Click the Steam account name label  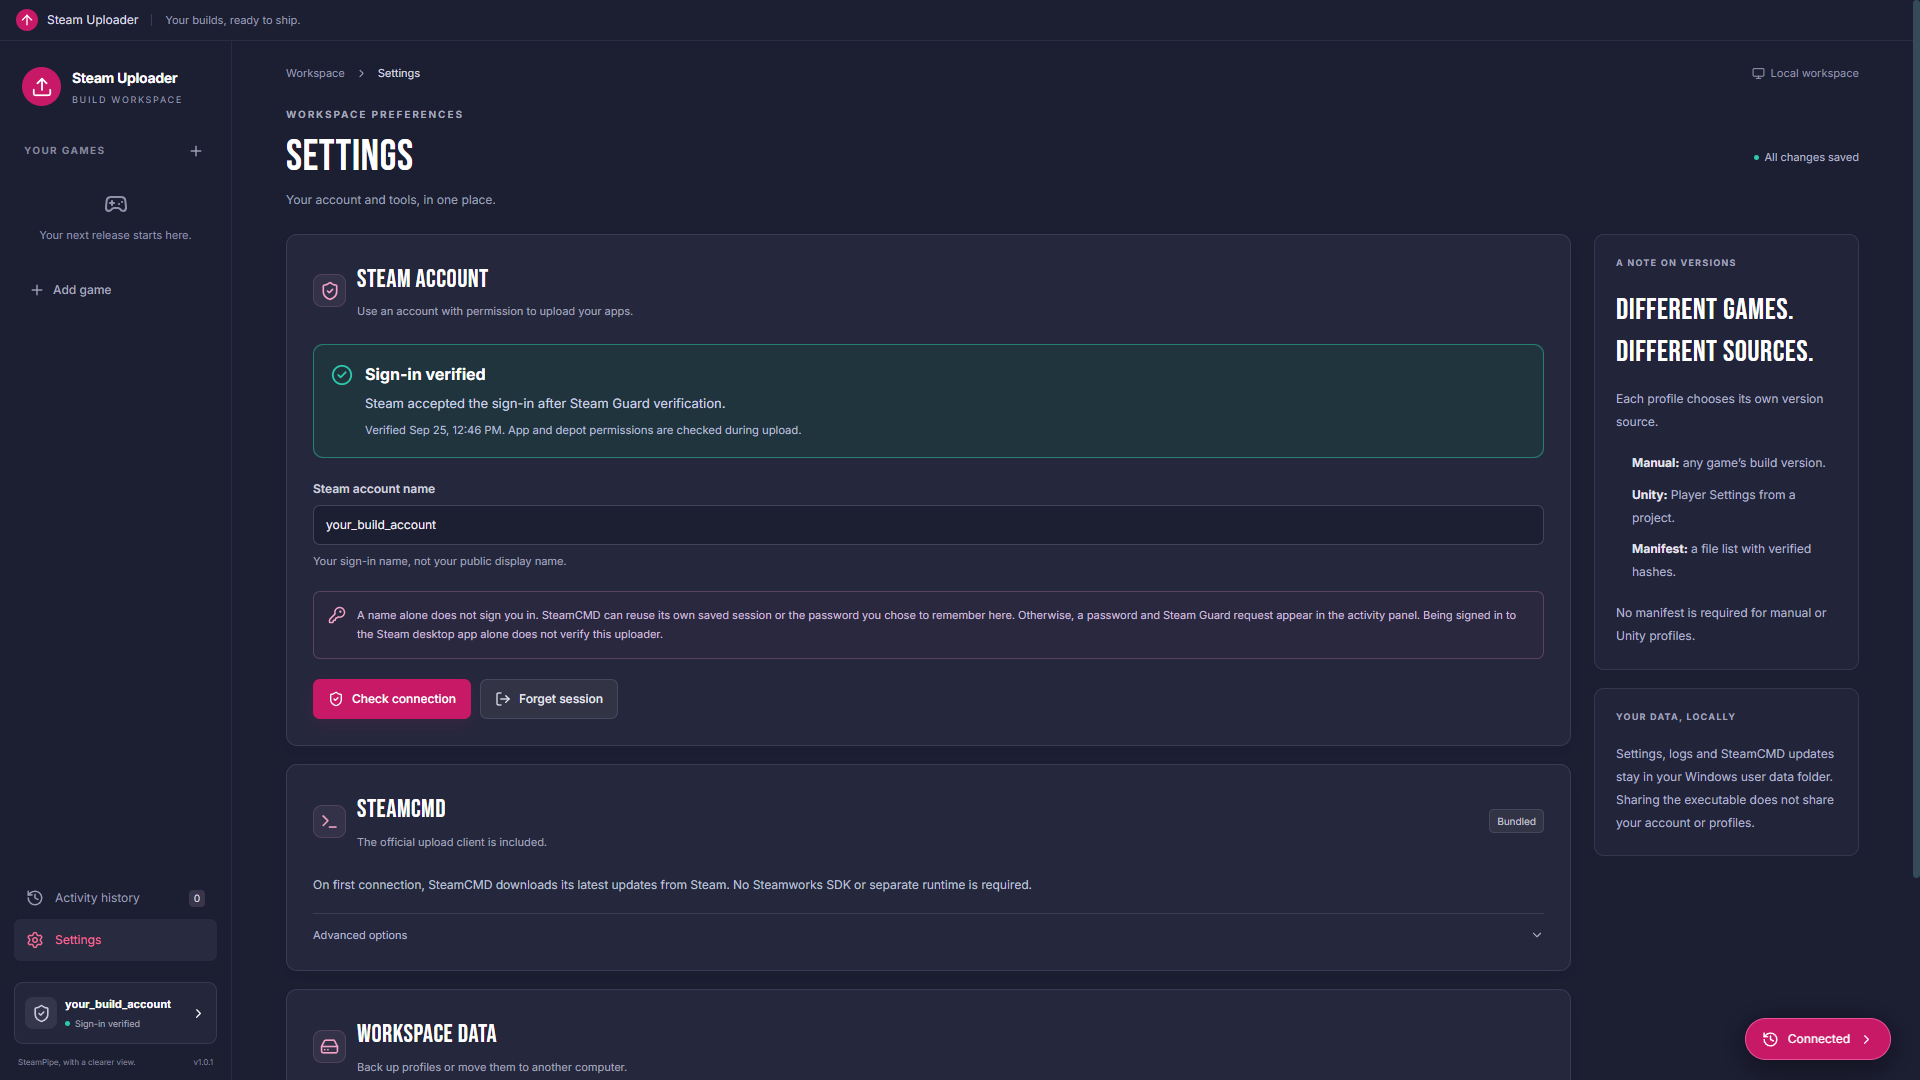click(374, 489)
